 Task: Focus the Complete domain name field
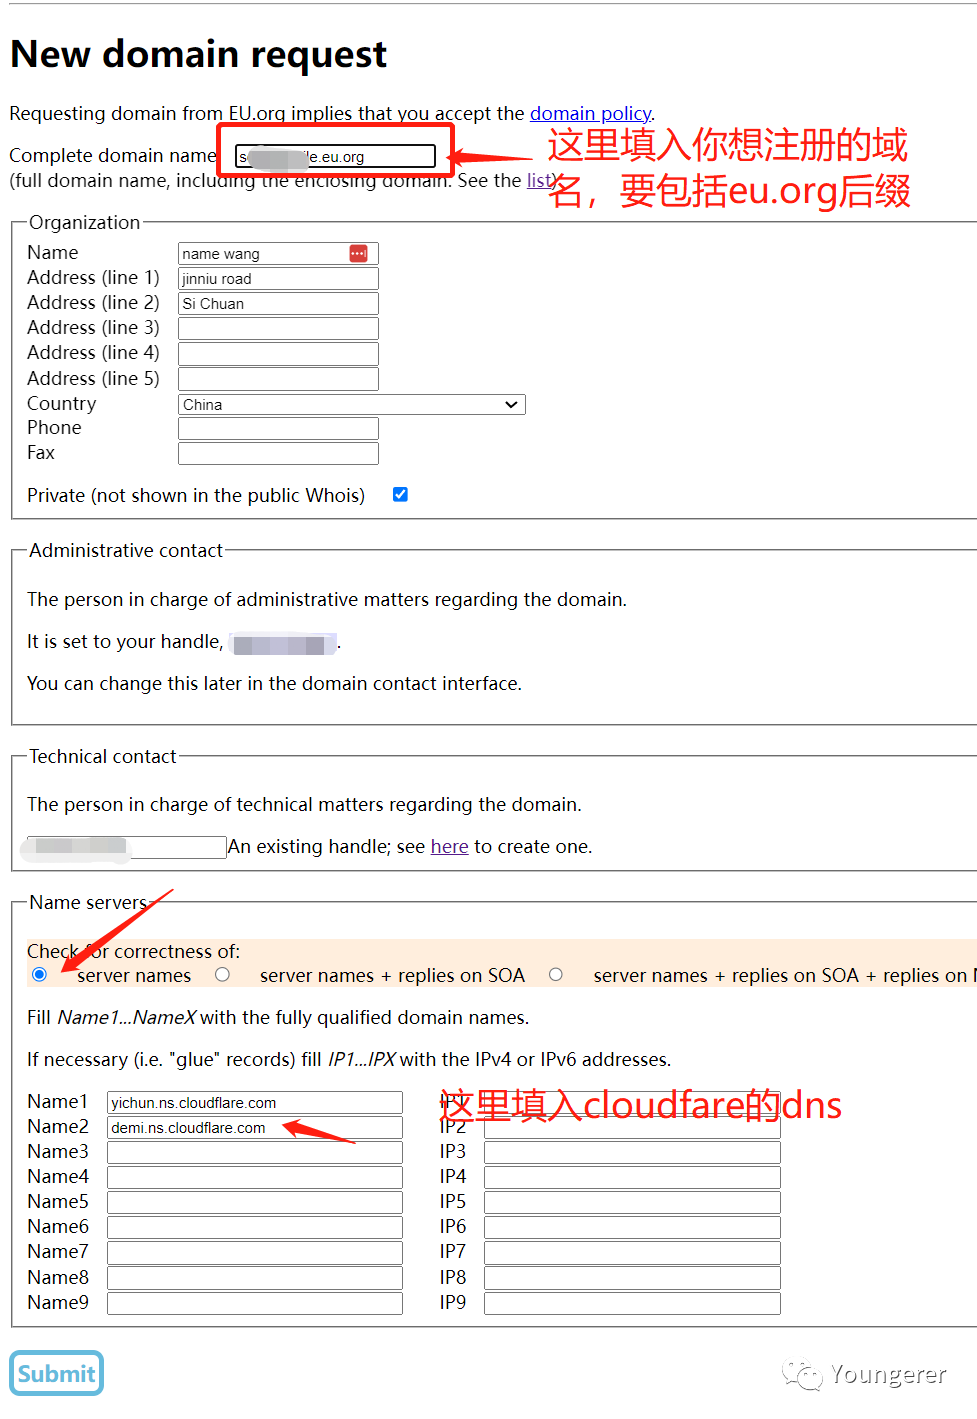pos(336,156)
